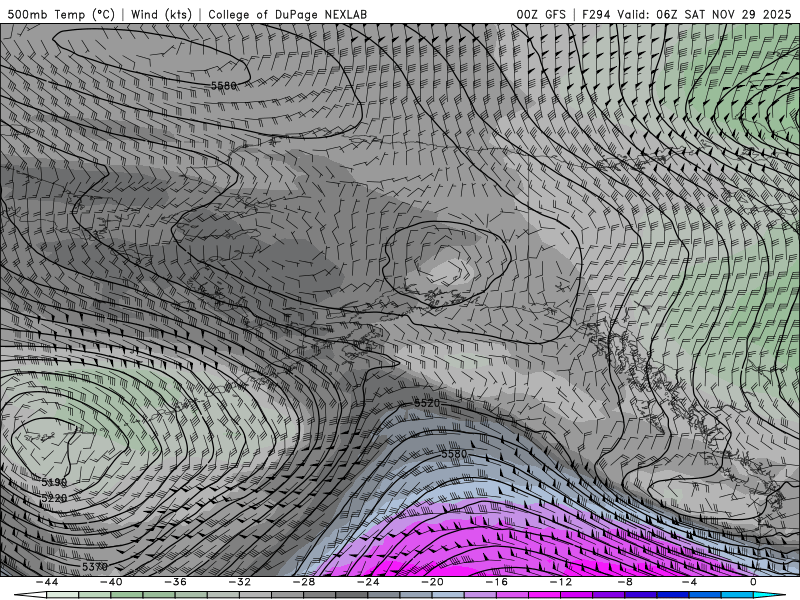Click the -12 colorbar value
The height and width of the screenshot is (600, 800).
coord(561,582)
